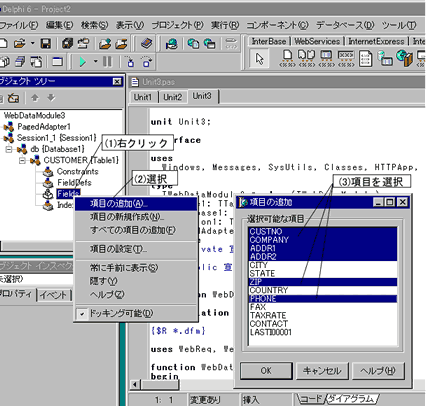Choose ヘルプ(Z) in context menu

[136, 295]
